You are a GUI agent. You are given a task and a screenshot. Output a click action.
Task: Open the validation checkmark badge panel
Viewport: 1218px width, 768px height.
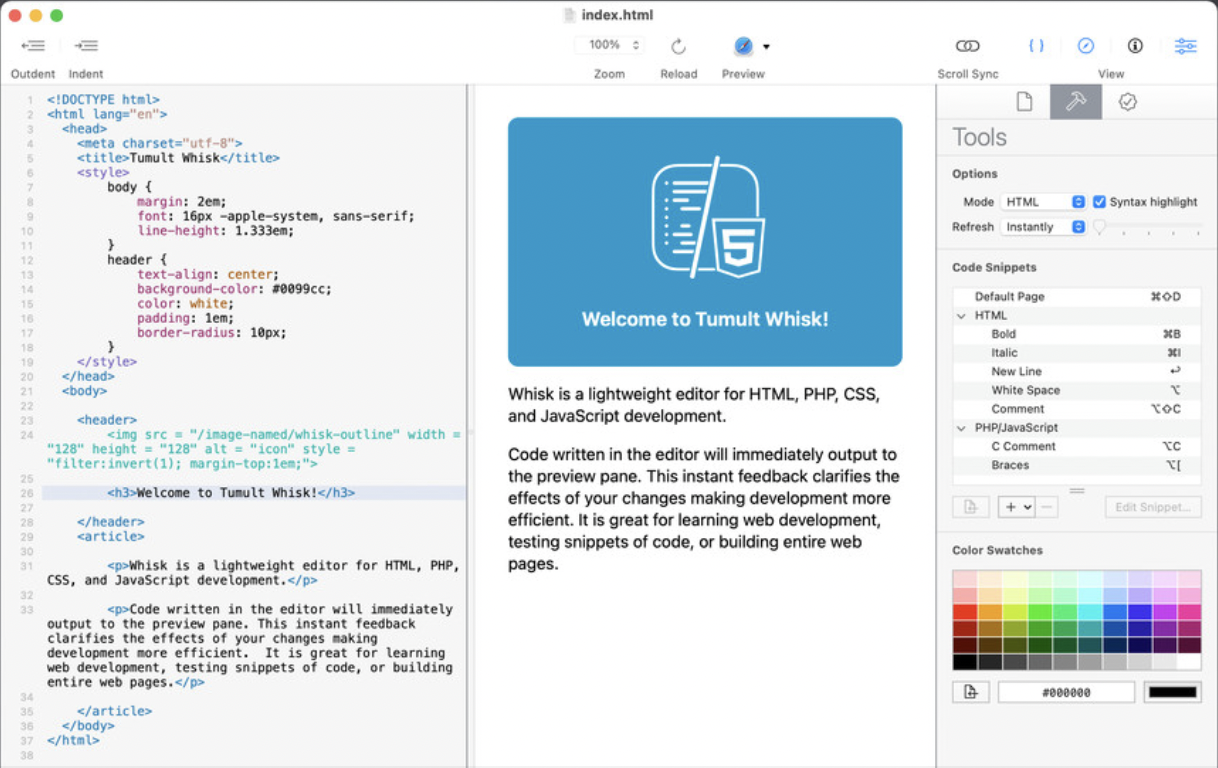[x=1127, y=101]
